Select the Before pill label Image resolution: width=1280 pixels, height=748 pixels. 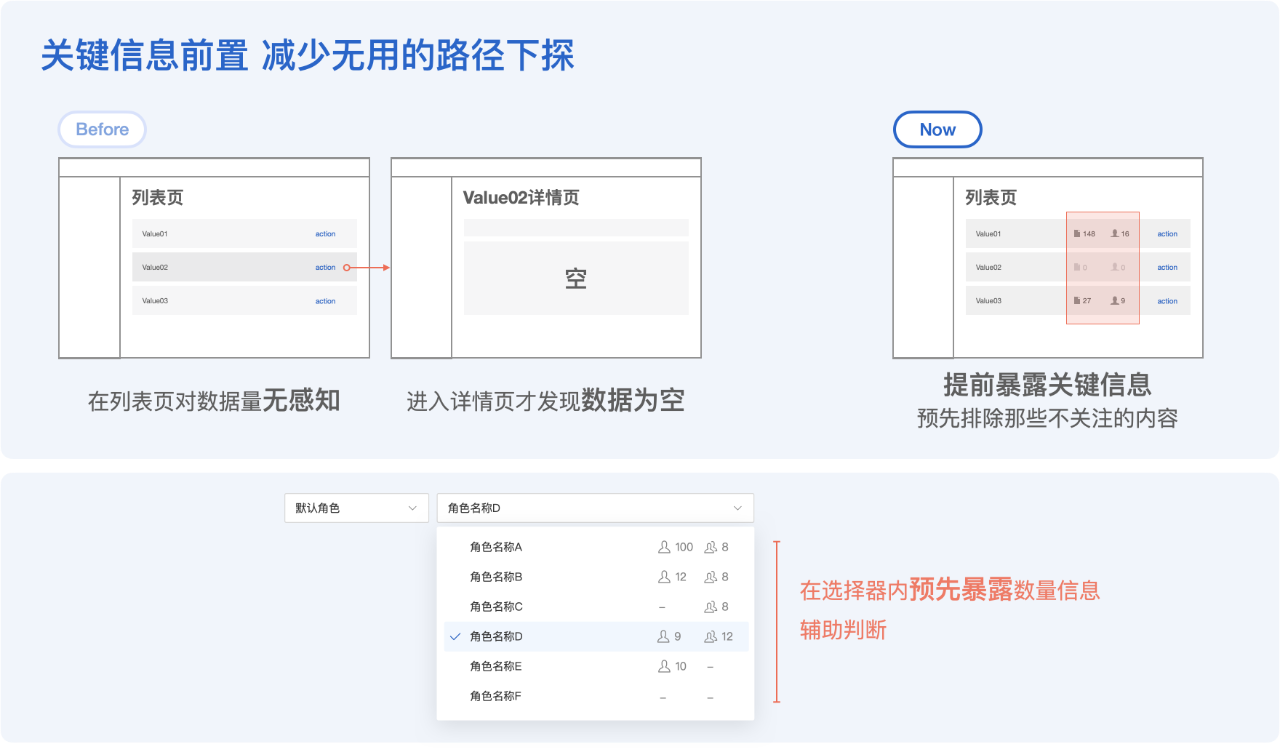[102, 130]
